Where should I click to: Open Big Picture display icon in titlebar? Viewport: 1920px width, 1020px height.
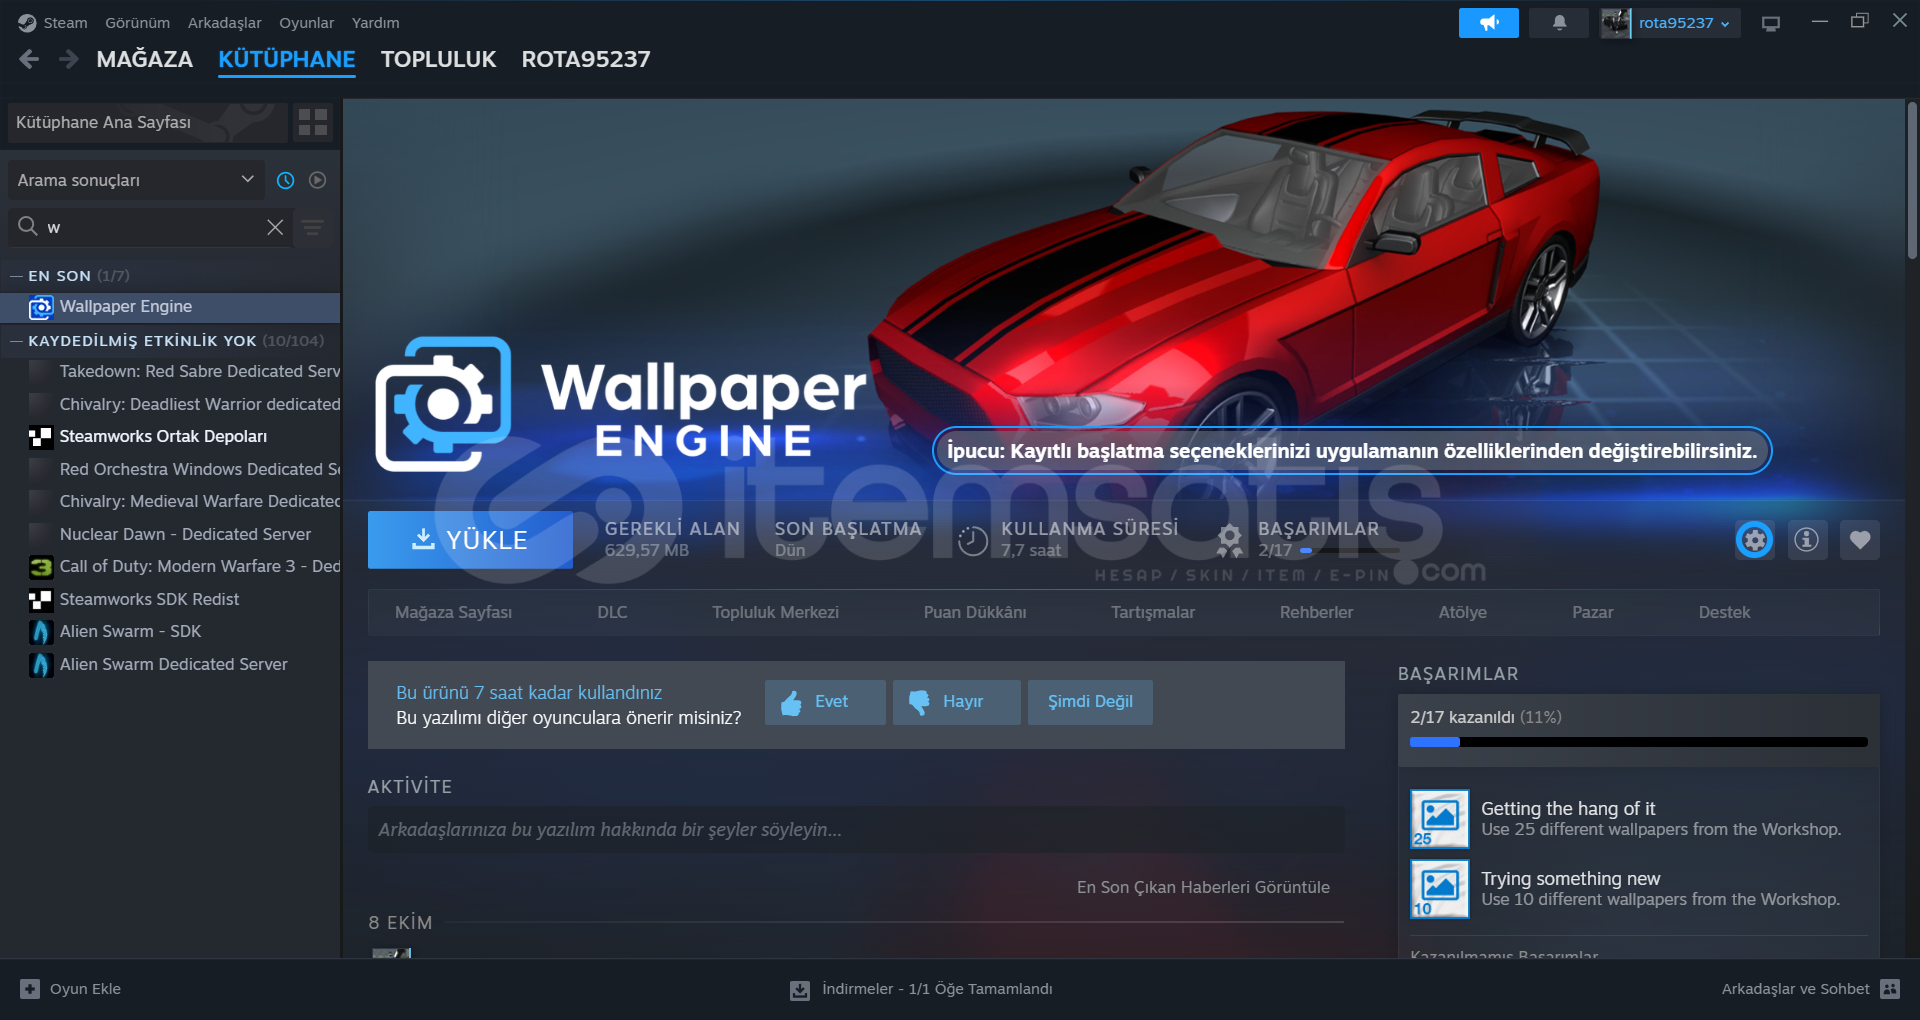1770,22
